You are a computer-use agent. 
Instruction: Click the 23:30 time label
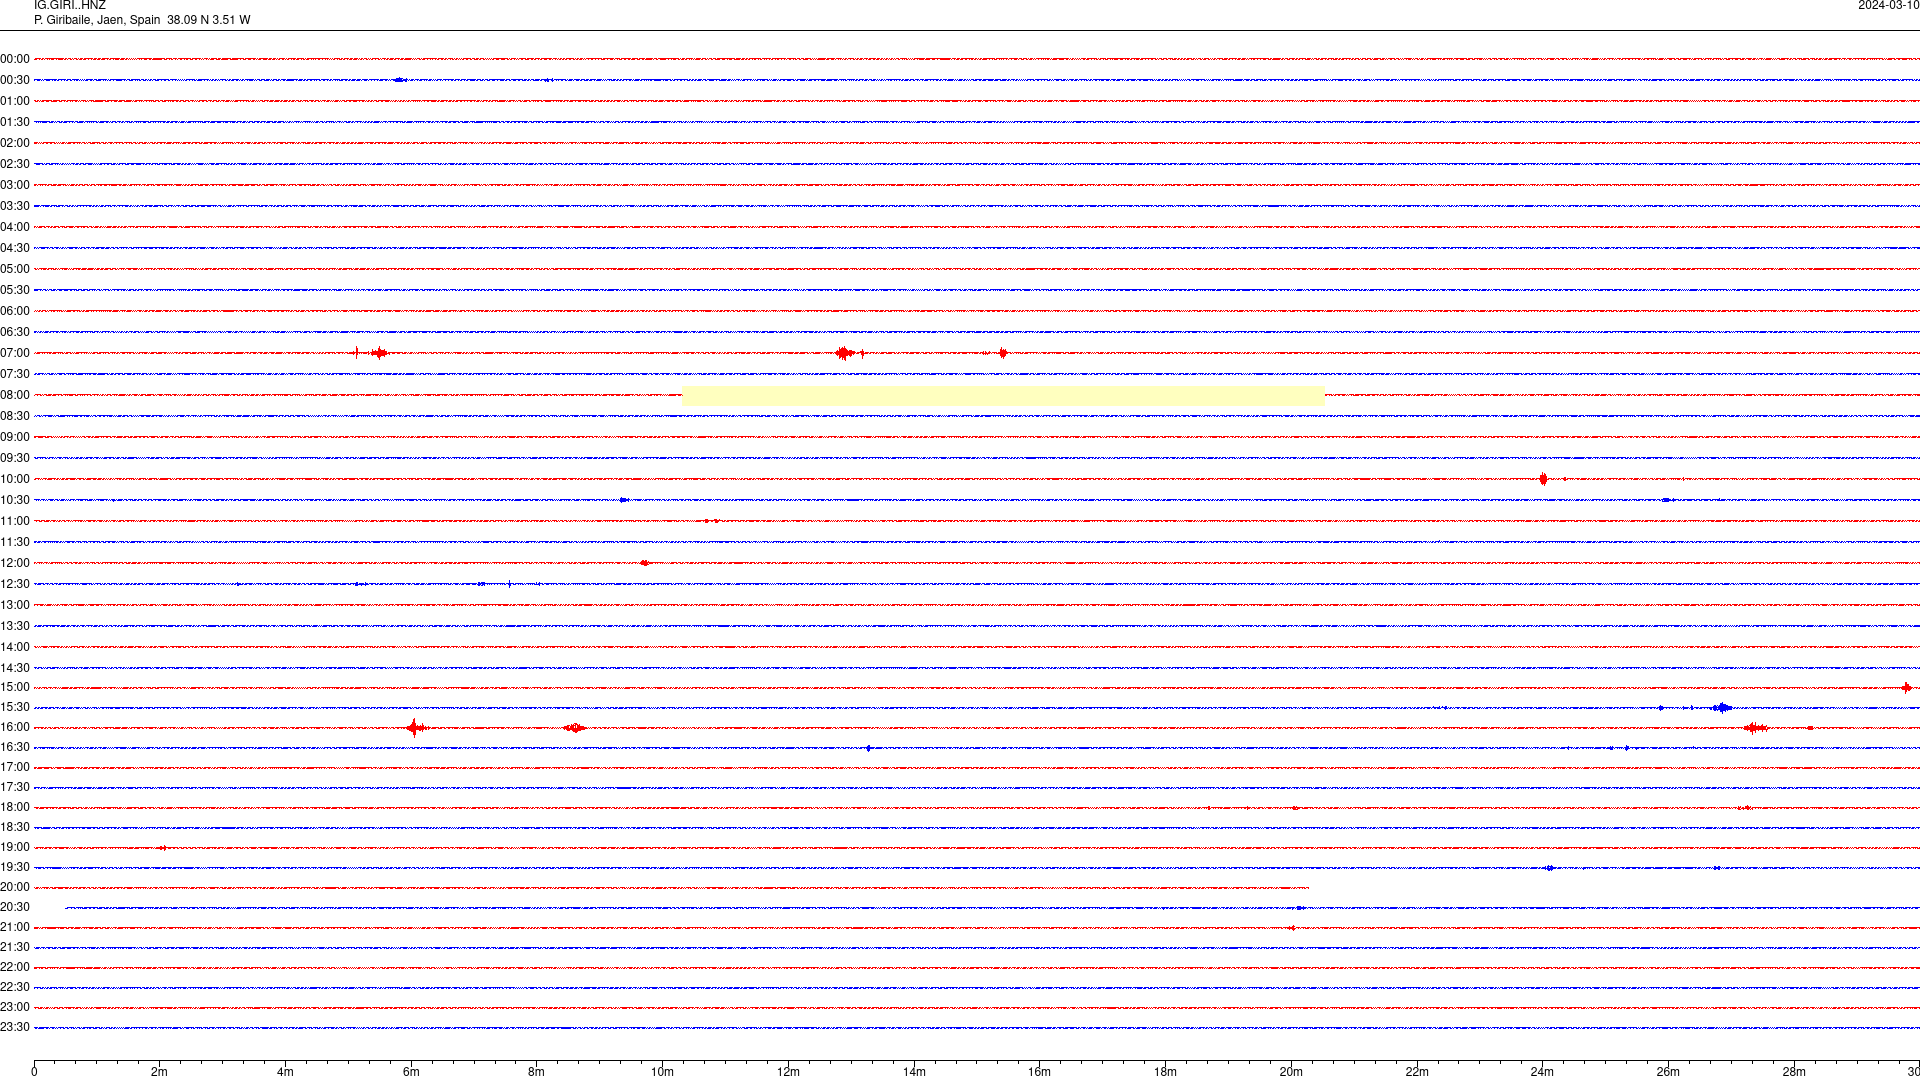(15, 1027)
